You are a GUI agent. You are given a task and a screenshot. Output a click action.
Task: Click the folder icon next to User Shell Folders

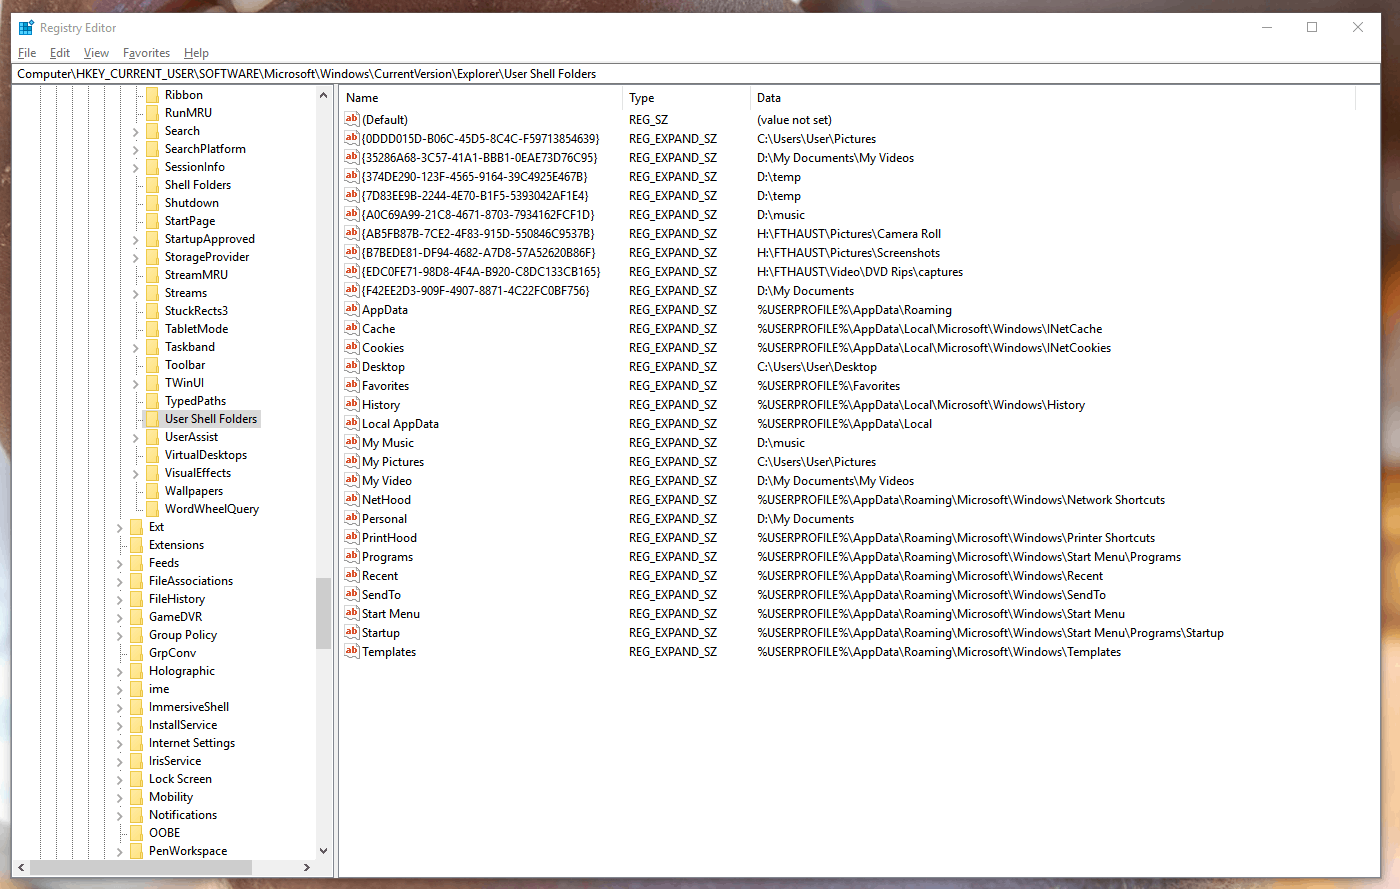152,419
